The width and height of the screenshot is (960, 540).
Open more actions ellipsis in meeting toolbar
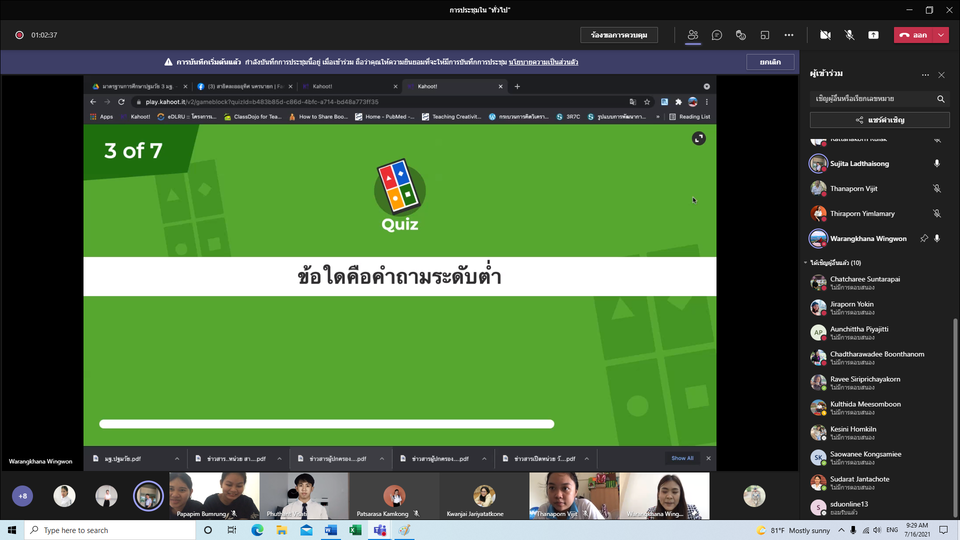click(x=789, y=35)
